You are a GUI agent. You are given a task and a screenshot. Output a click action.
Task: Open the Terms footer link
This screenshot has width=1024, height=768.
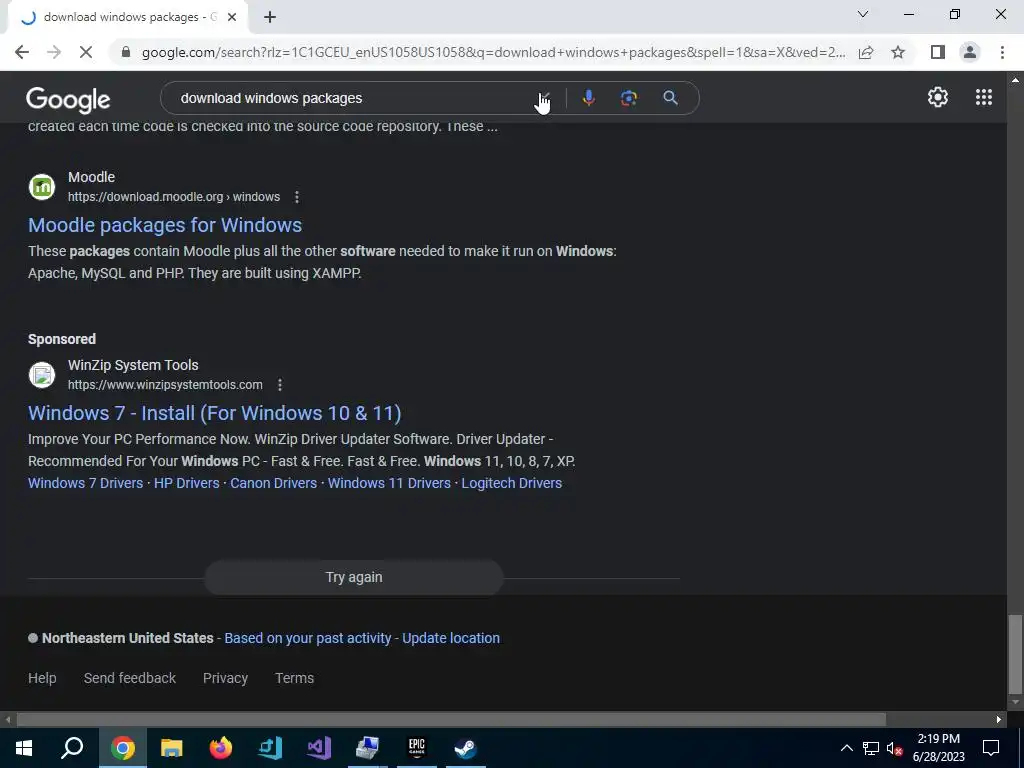[x=295, y=678]
